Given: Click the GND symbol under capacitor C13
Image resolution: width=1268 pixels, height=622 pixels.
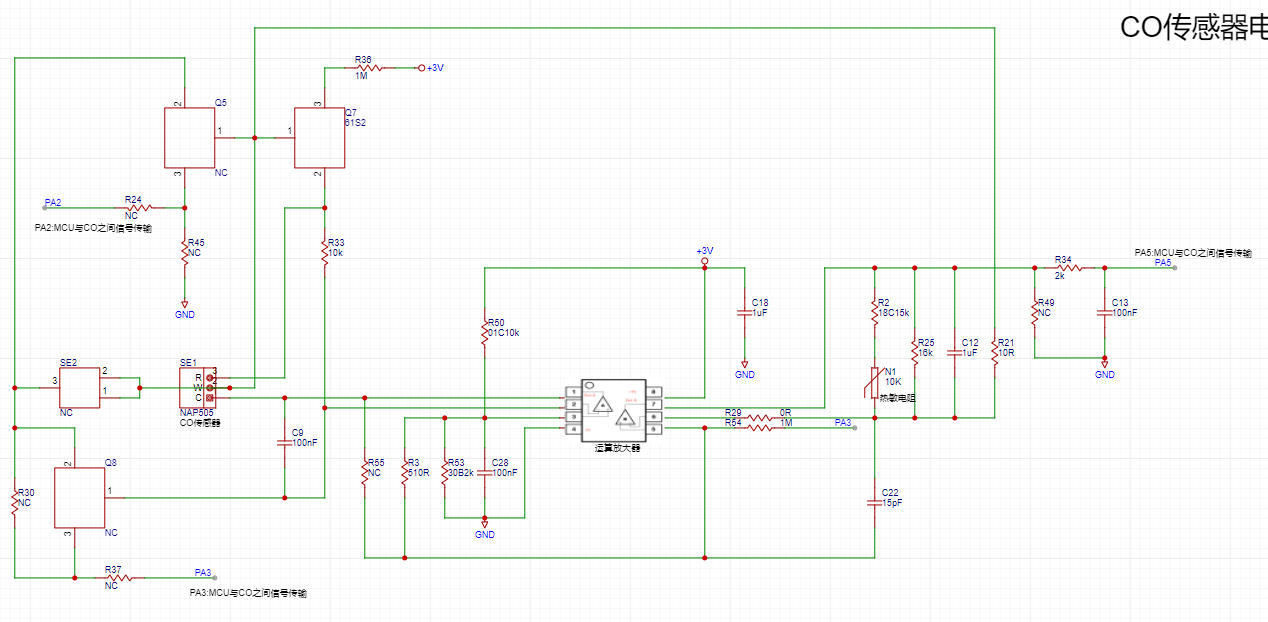Looking at the screenshot, I should click(x=1104, y=368).
